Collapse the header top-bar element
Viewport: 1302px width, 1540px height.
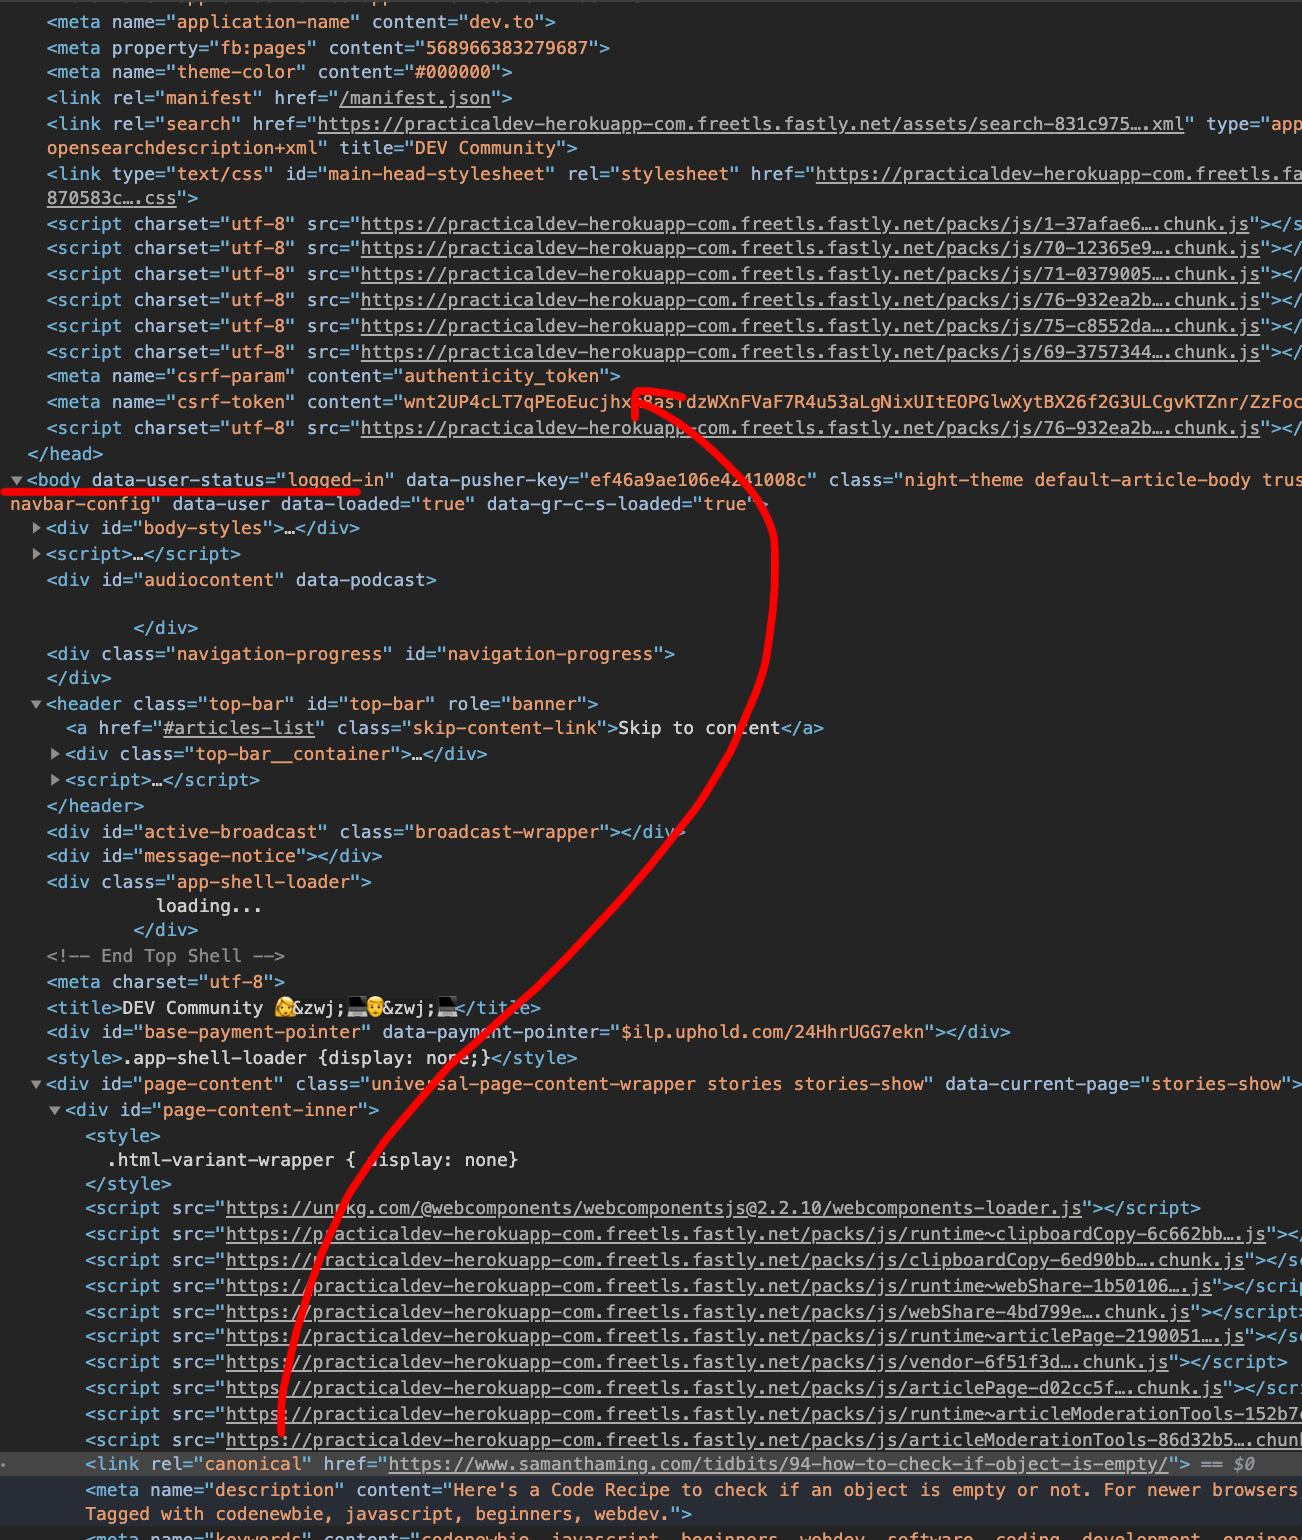pos(36,704)
